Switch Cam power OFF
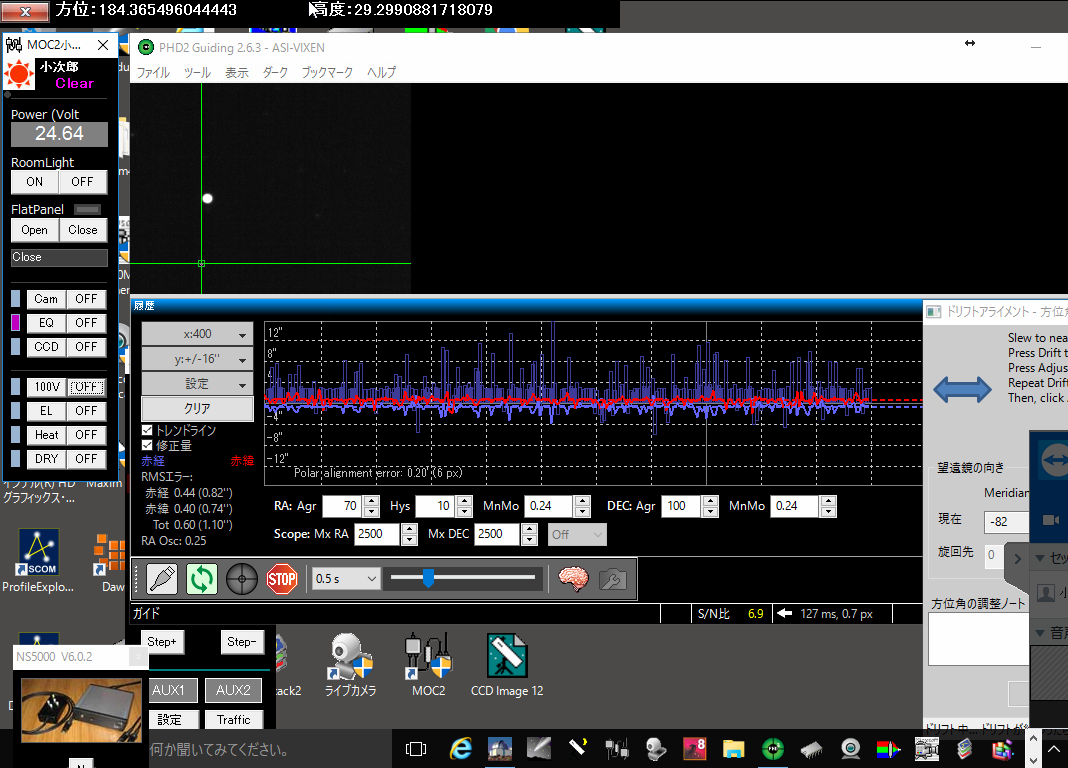The height and width of the screenshot is (768, 1068). 87,299
